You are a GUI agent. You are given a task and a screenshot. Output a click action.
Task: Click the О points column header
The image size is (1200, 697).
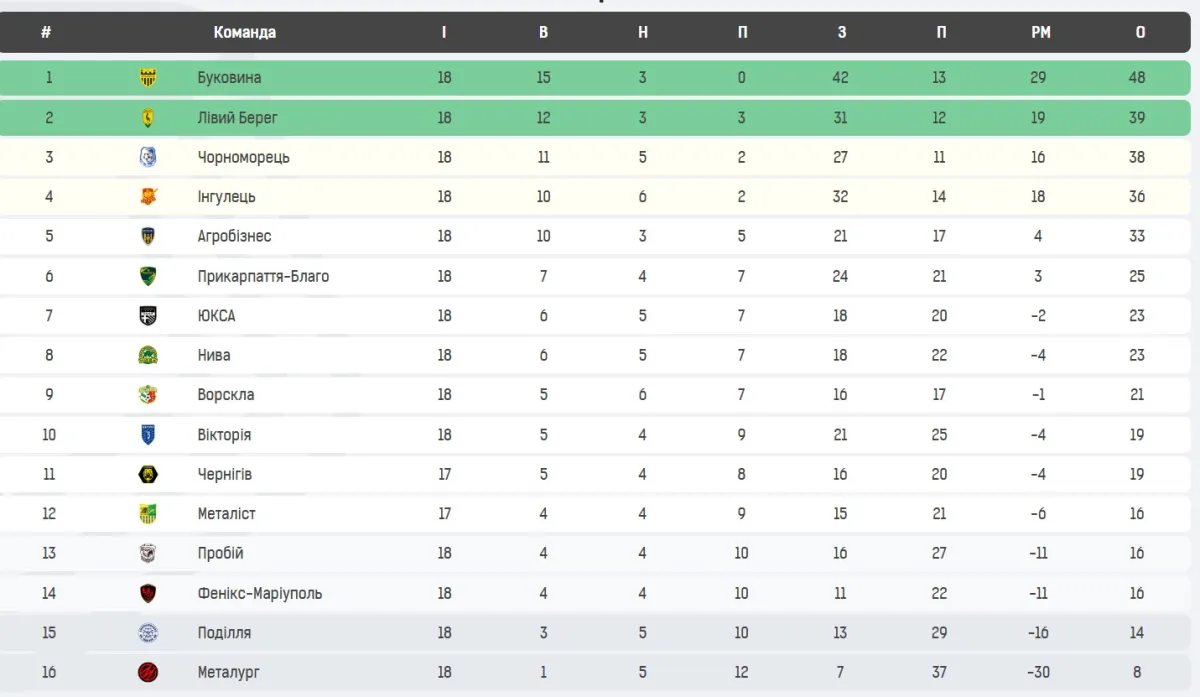[1140, 32]
